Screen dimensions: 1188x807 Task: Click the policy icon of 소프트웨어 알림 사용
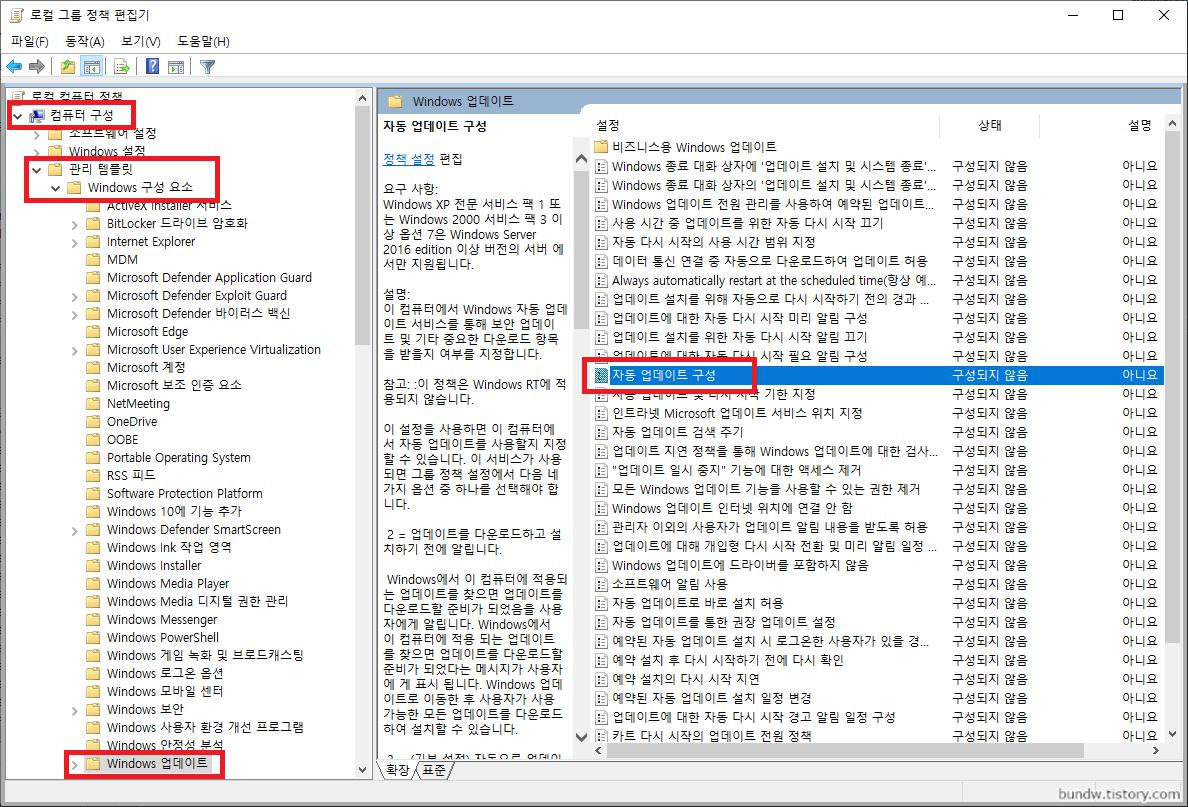pyautogui.click(x=602, y=584)
